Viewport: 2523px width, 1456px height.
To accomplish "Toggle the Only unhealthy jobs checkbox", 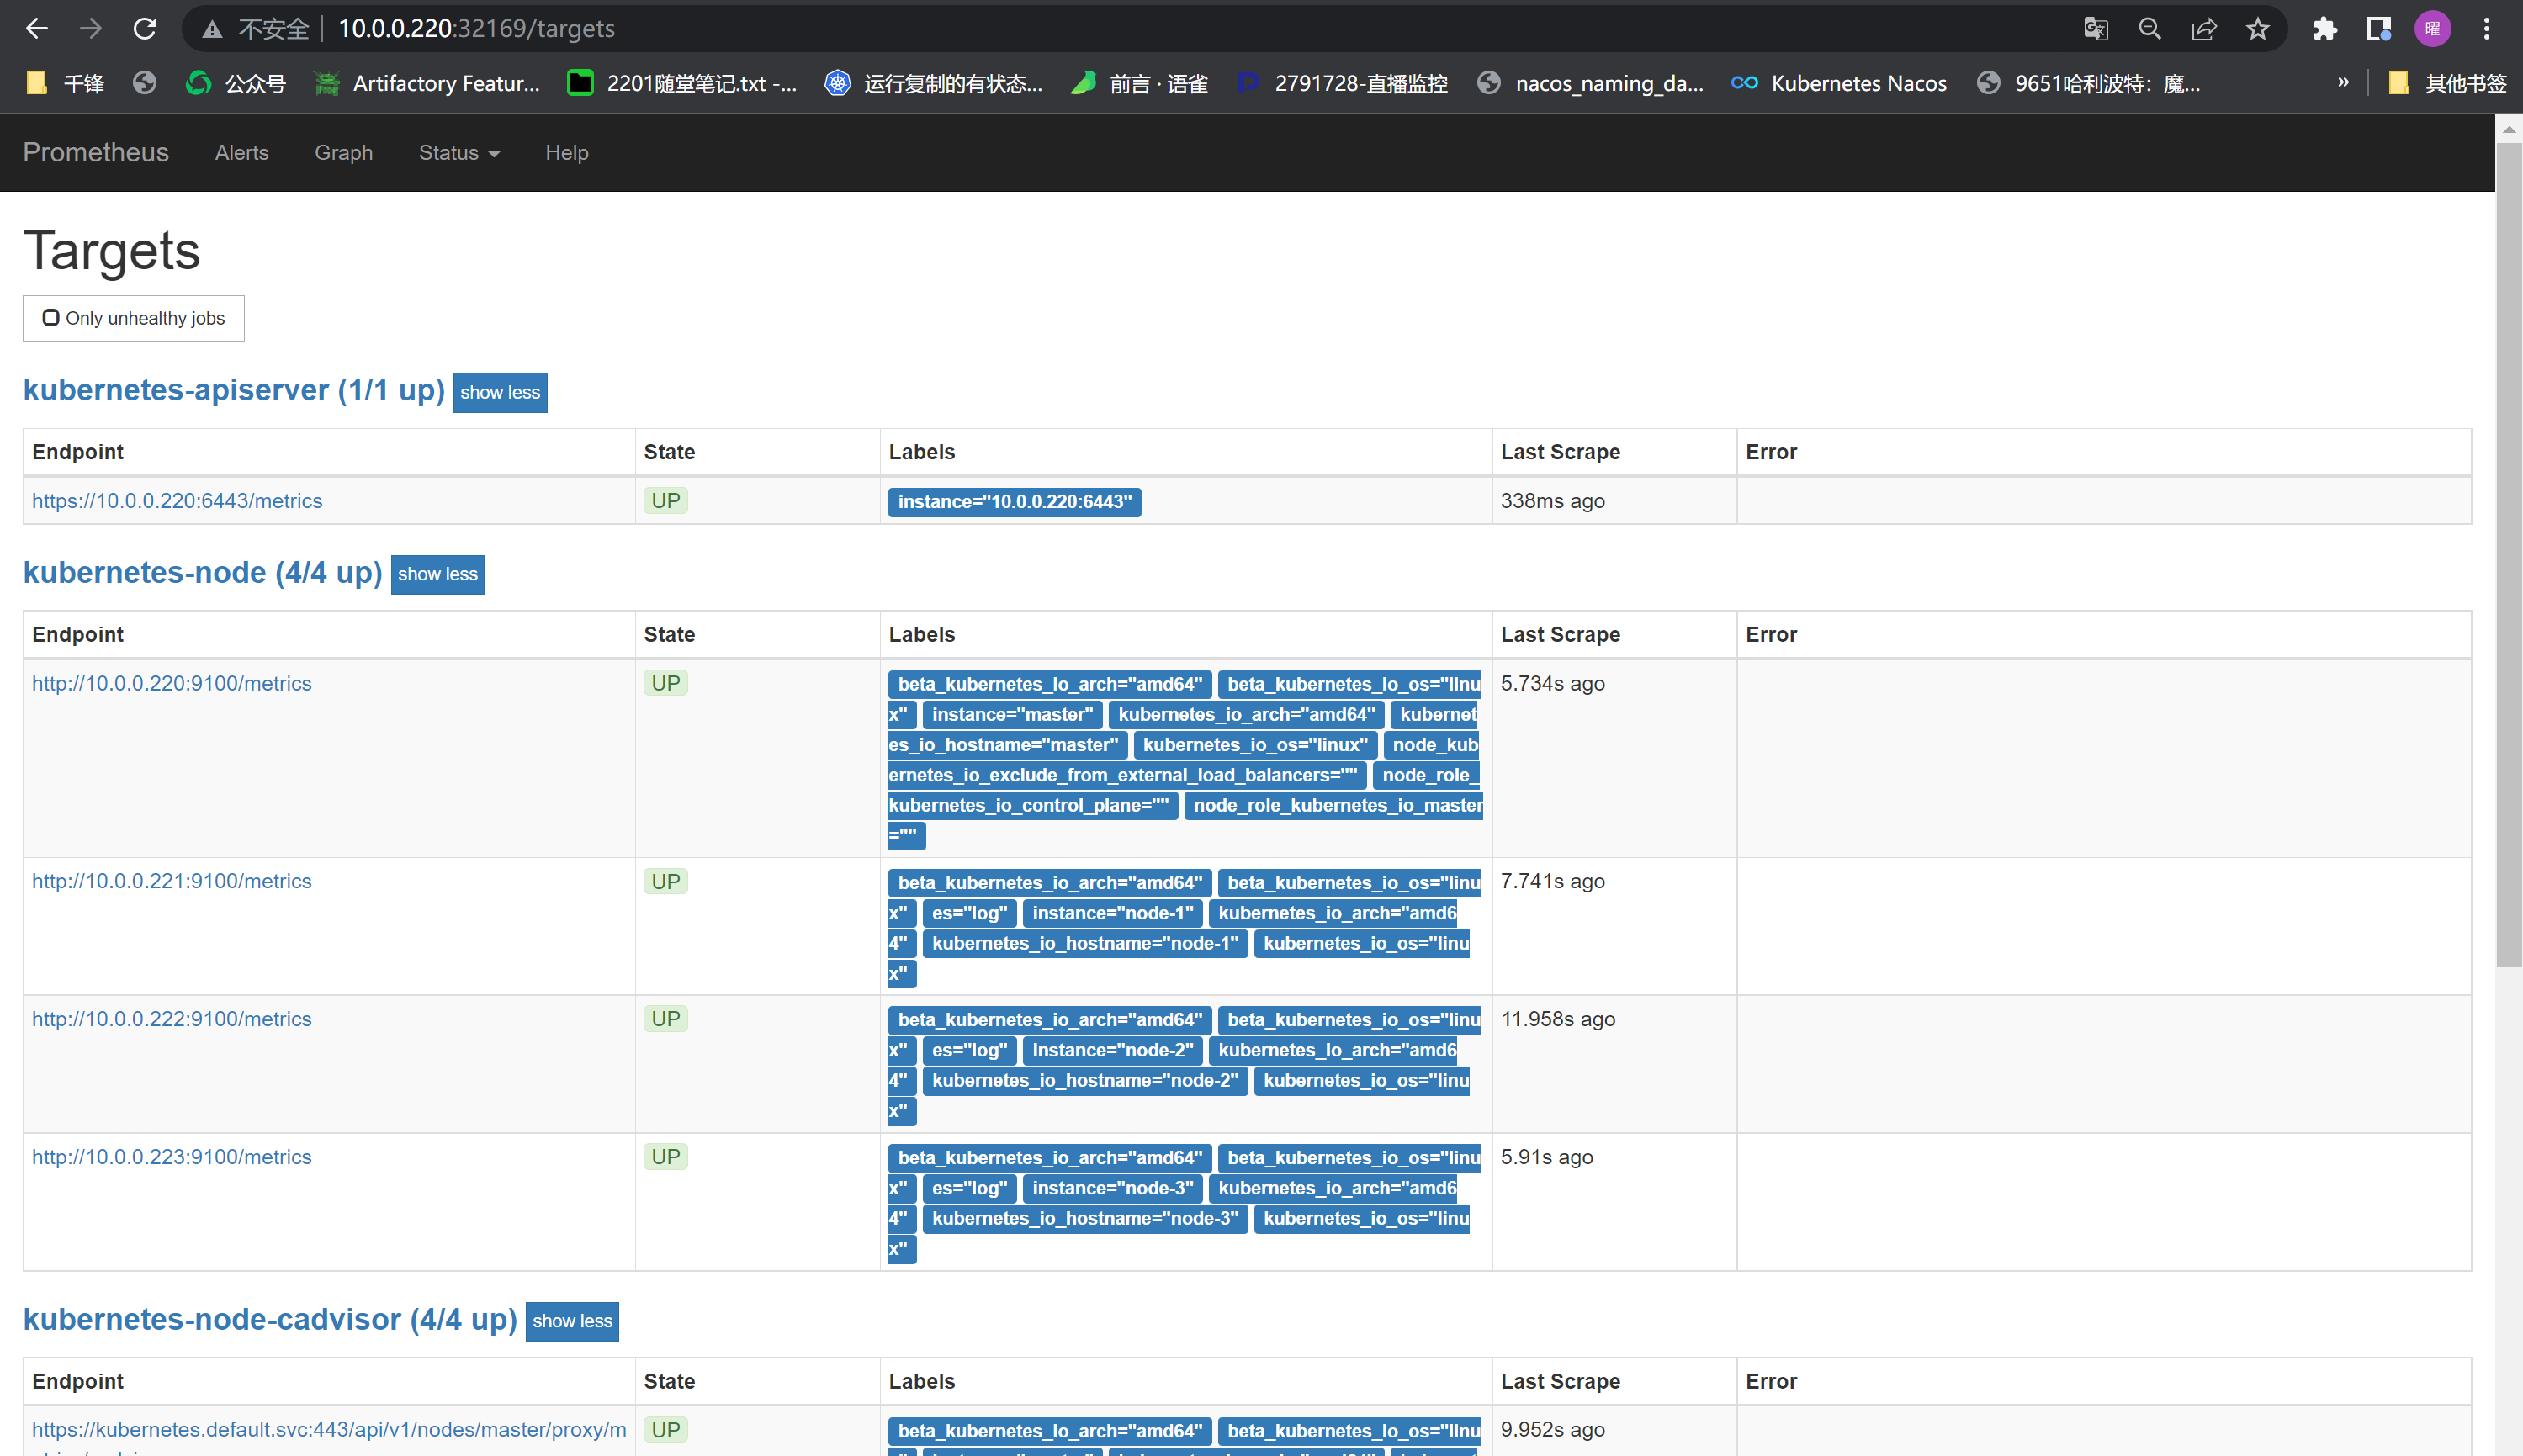I will (51, 318).
